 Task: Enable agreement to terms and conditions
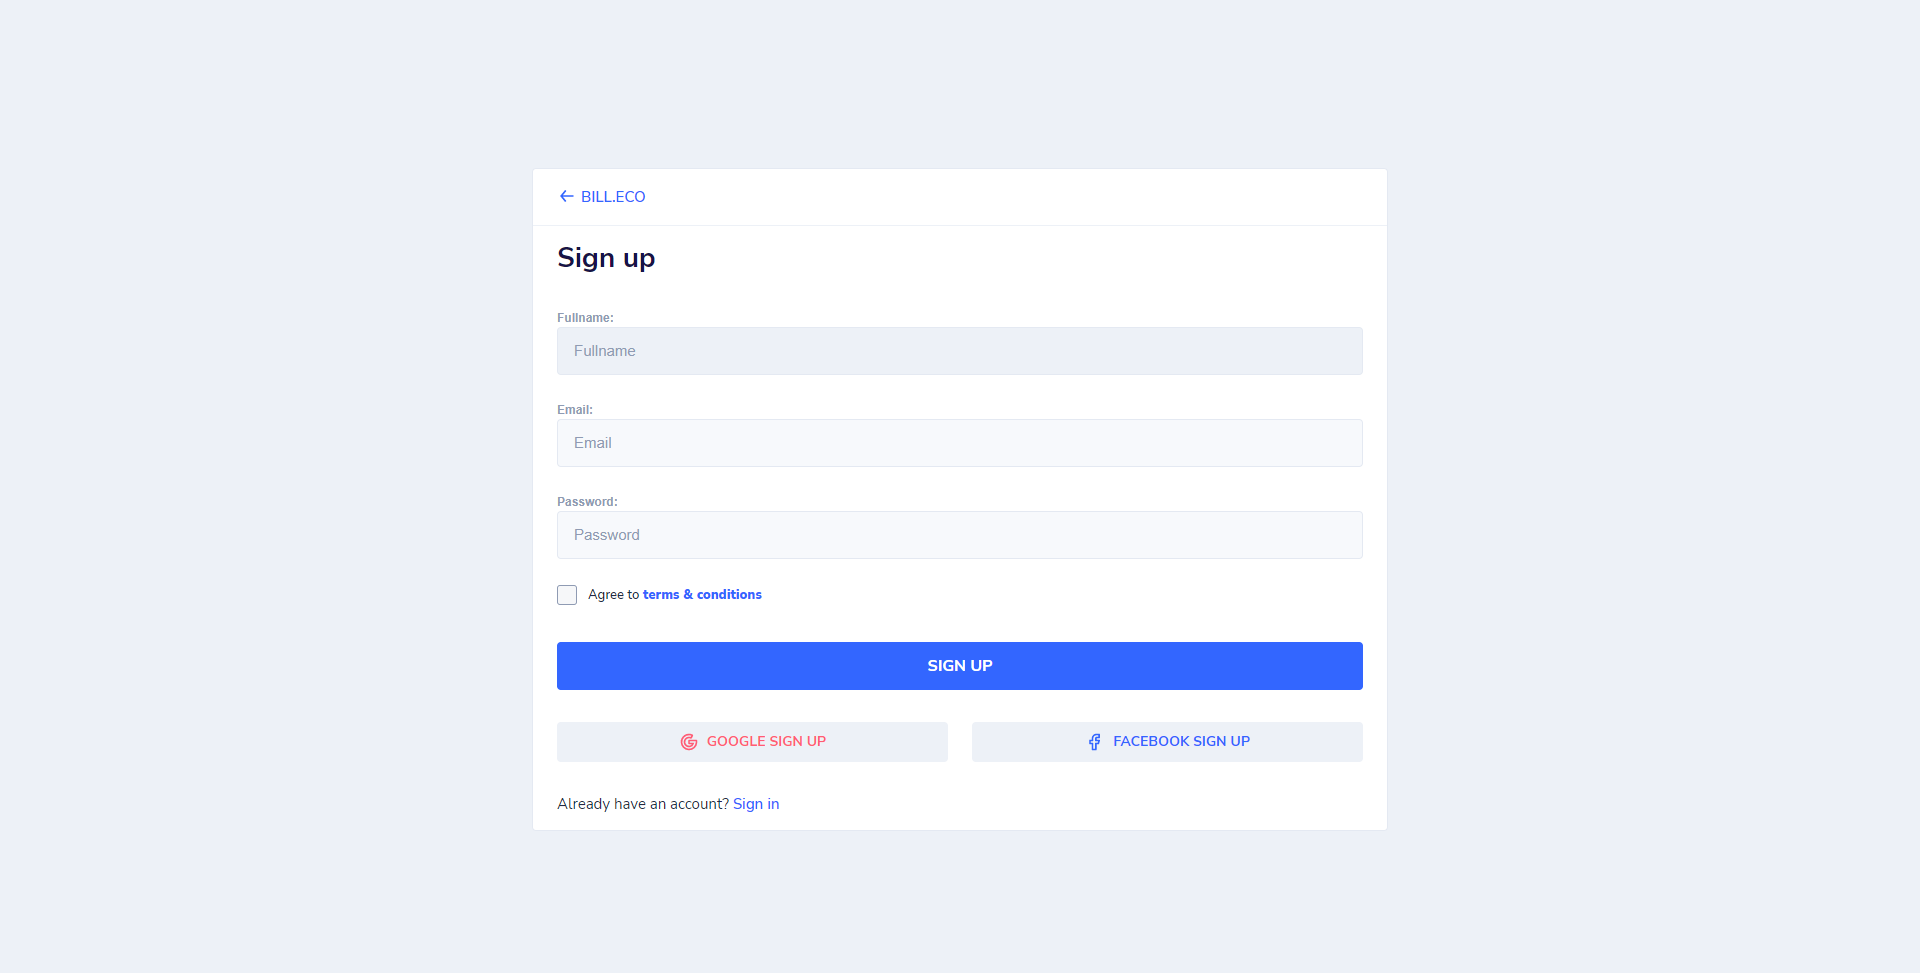click(x=566, y=594)
